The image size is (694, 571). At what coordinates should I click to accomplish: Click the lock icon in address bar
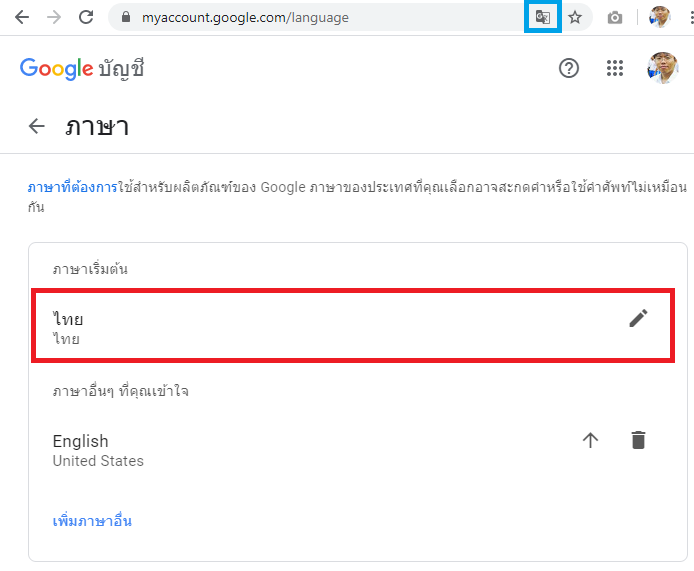click(125, 17)
